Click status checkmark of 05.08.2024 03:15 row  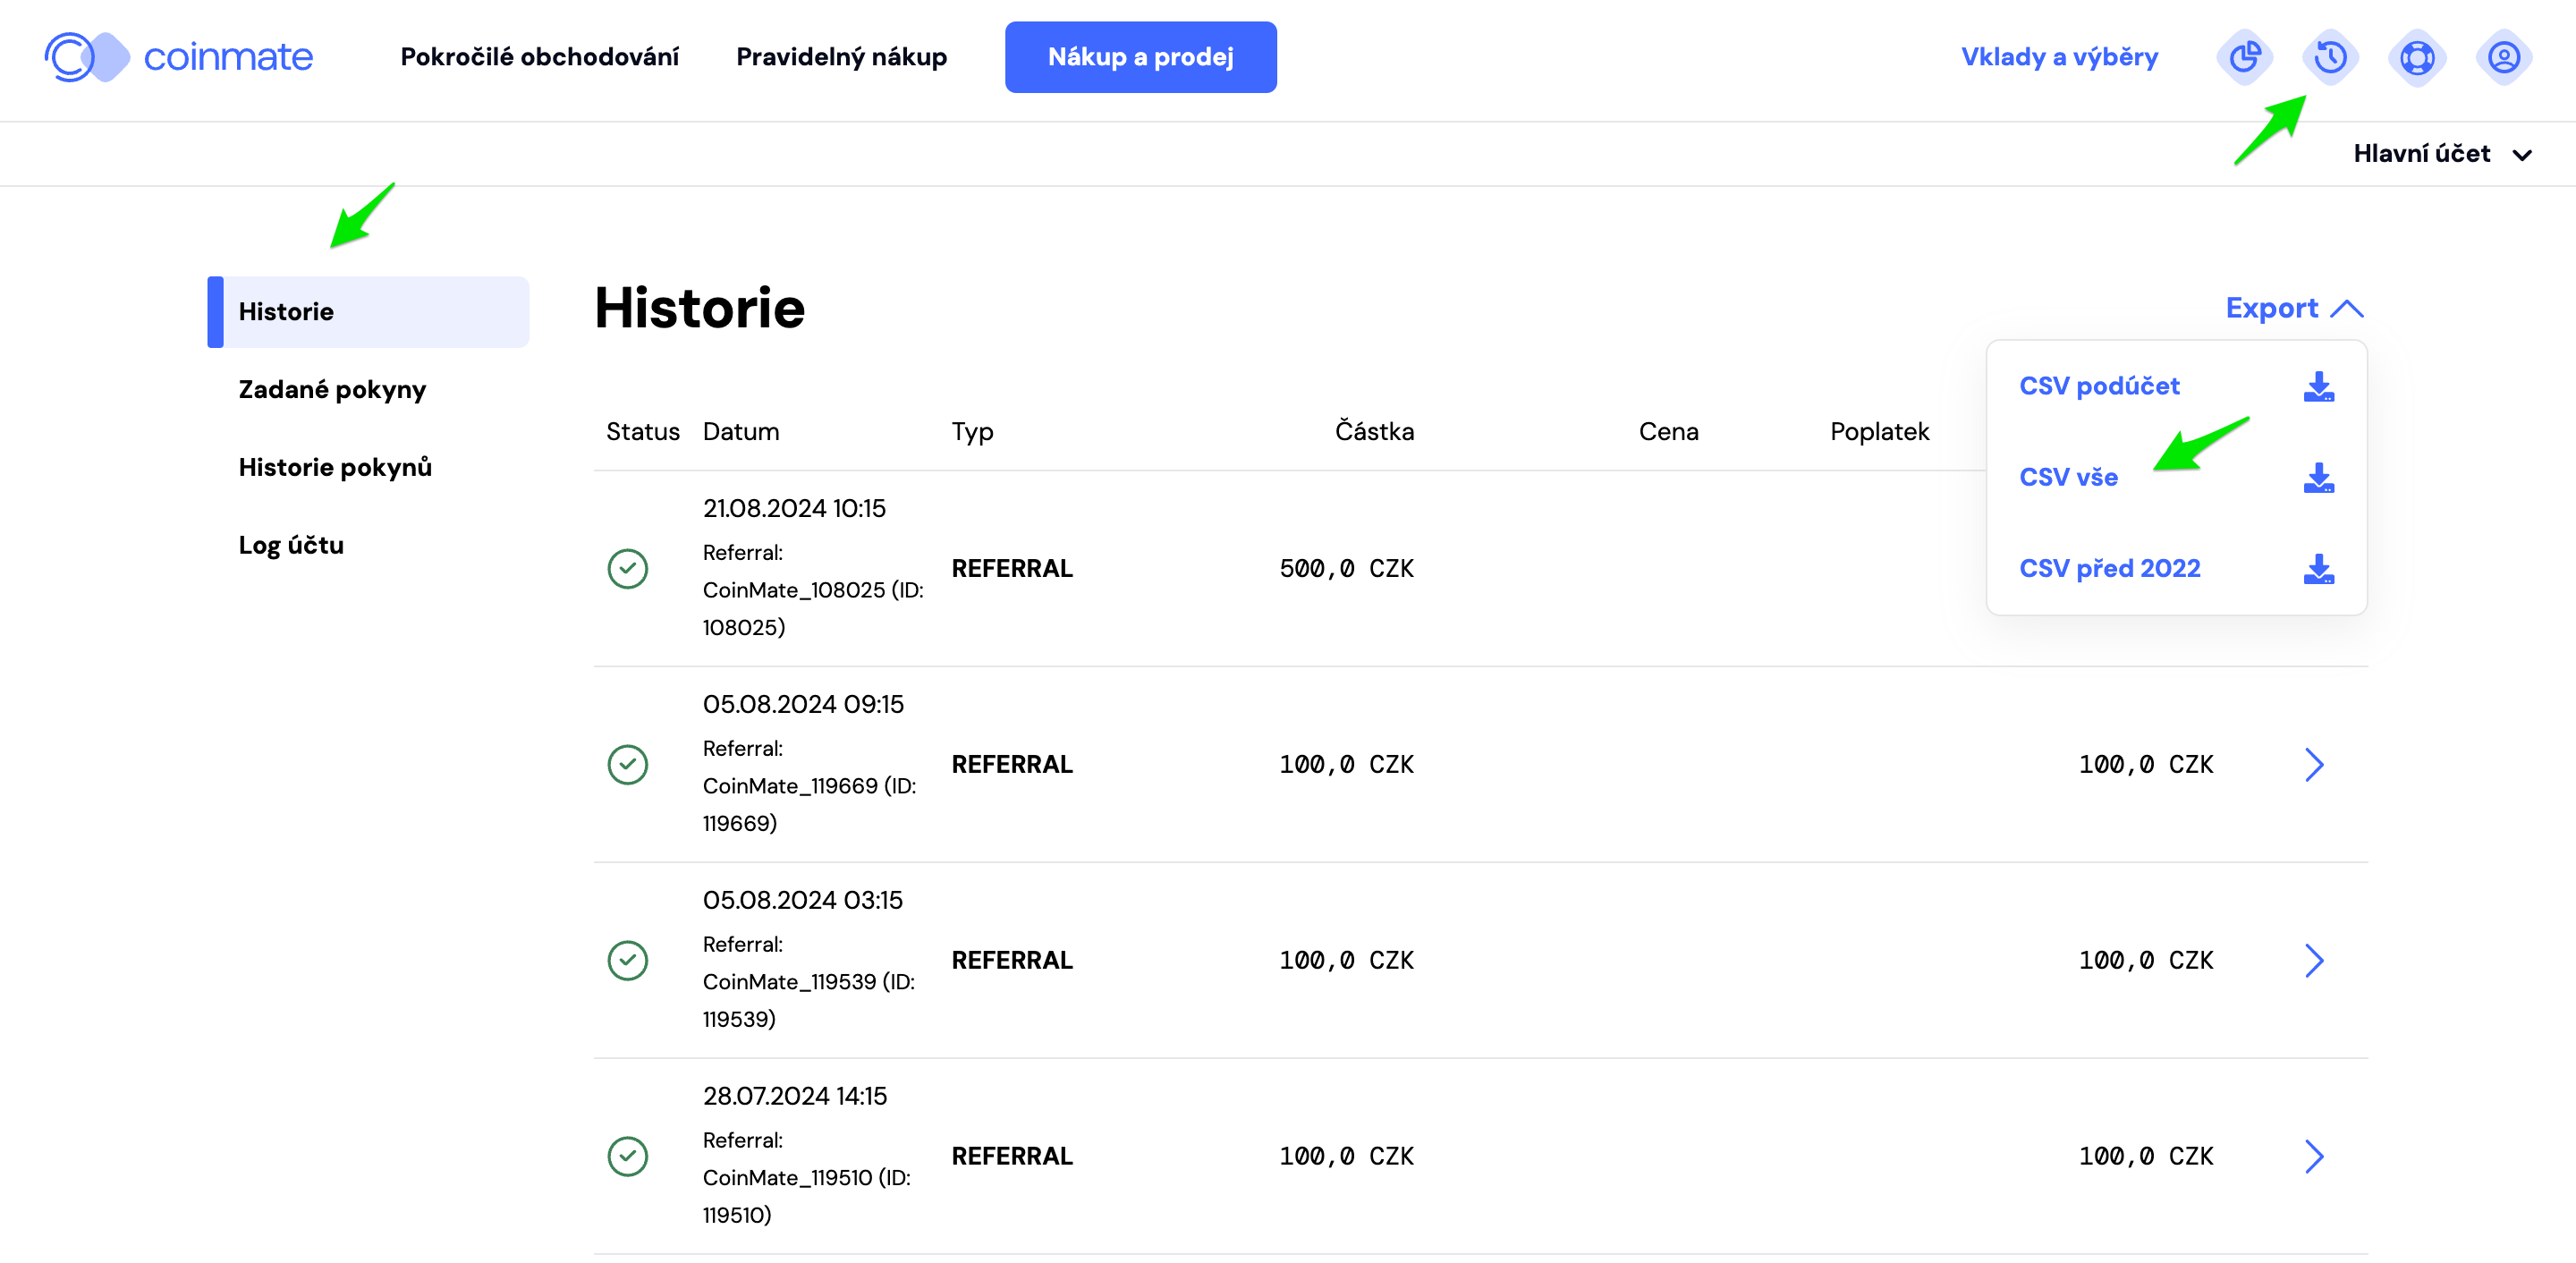click(x=628, y=961)
